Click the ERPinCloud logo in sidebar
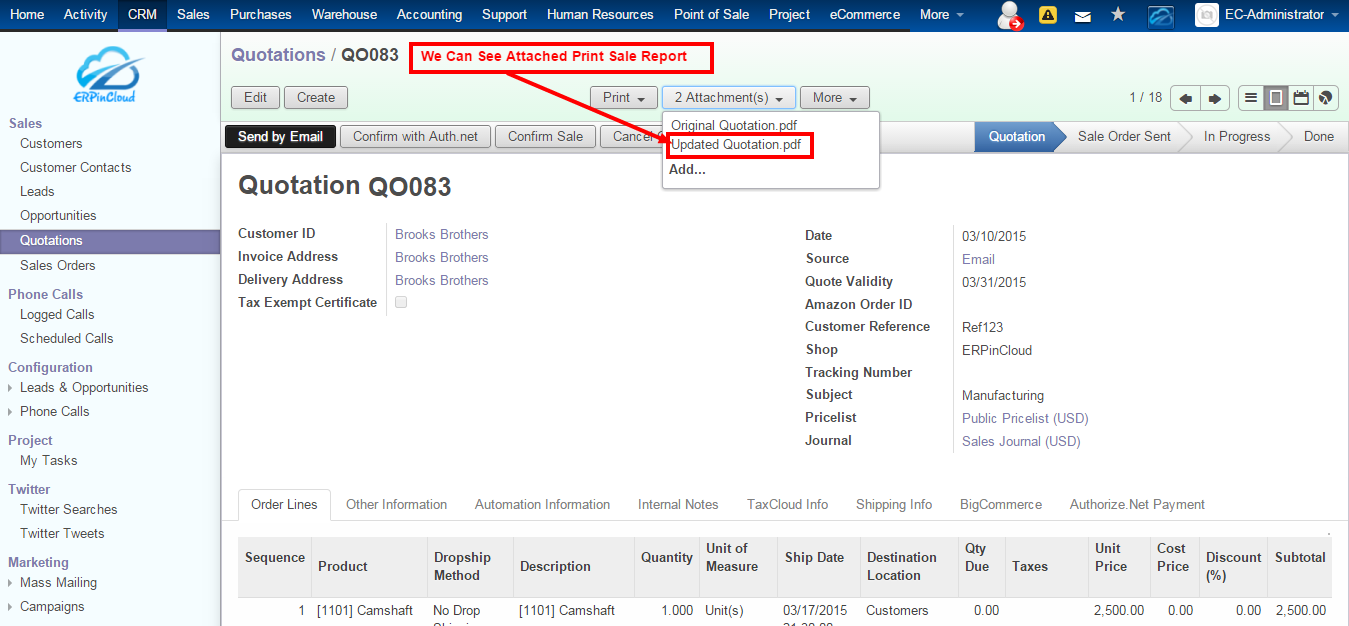Image resolution: width=1349 pixels, height=626 pixels. (109, 76)
